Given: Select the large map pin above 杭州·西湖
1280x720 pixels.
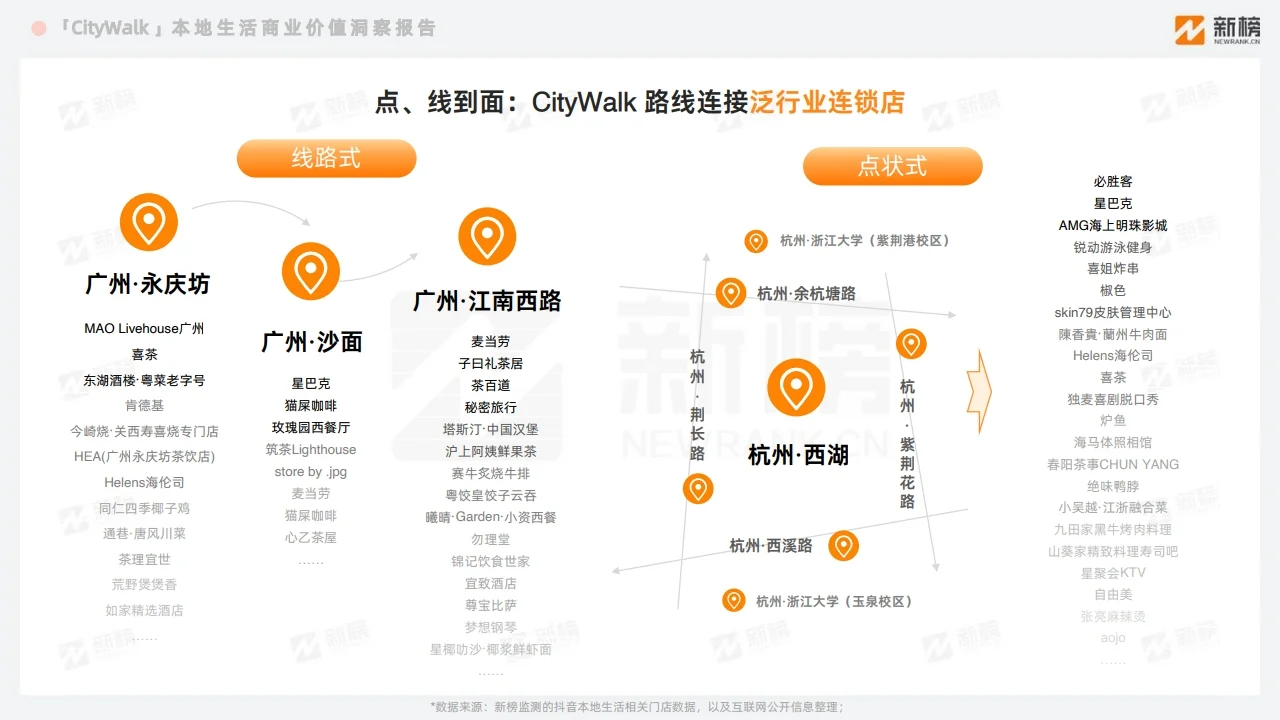Looking at the screenshot, I should tap(796, 388).
